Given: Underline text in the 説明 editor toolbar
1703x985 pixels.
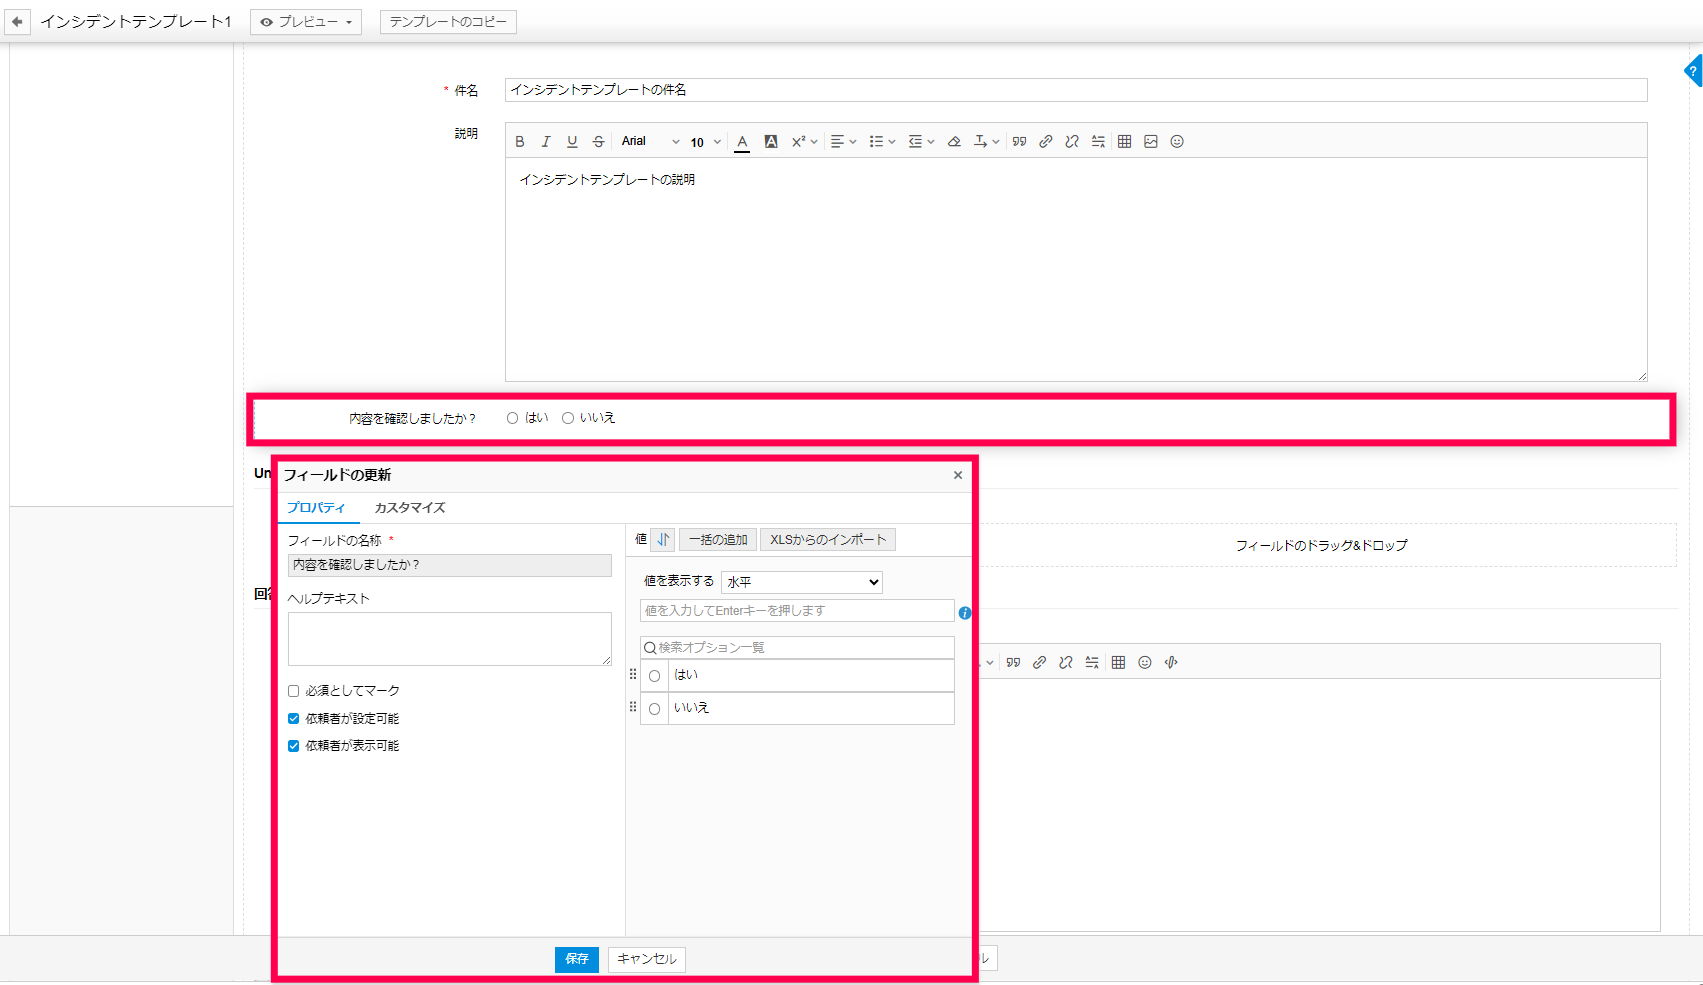Looking at the screenshot, I should [x=572, y=142].
